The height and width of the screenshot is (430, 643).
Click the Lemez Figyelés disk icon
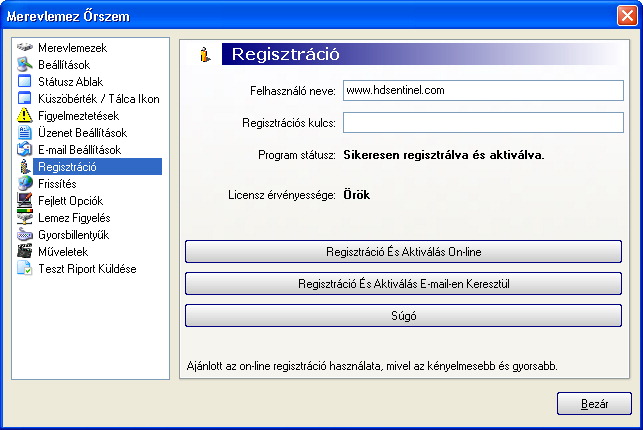(25, 217)
